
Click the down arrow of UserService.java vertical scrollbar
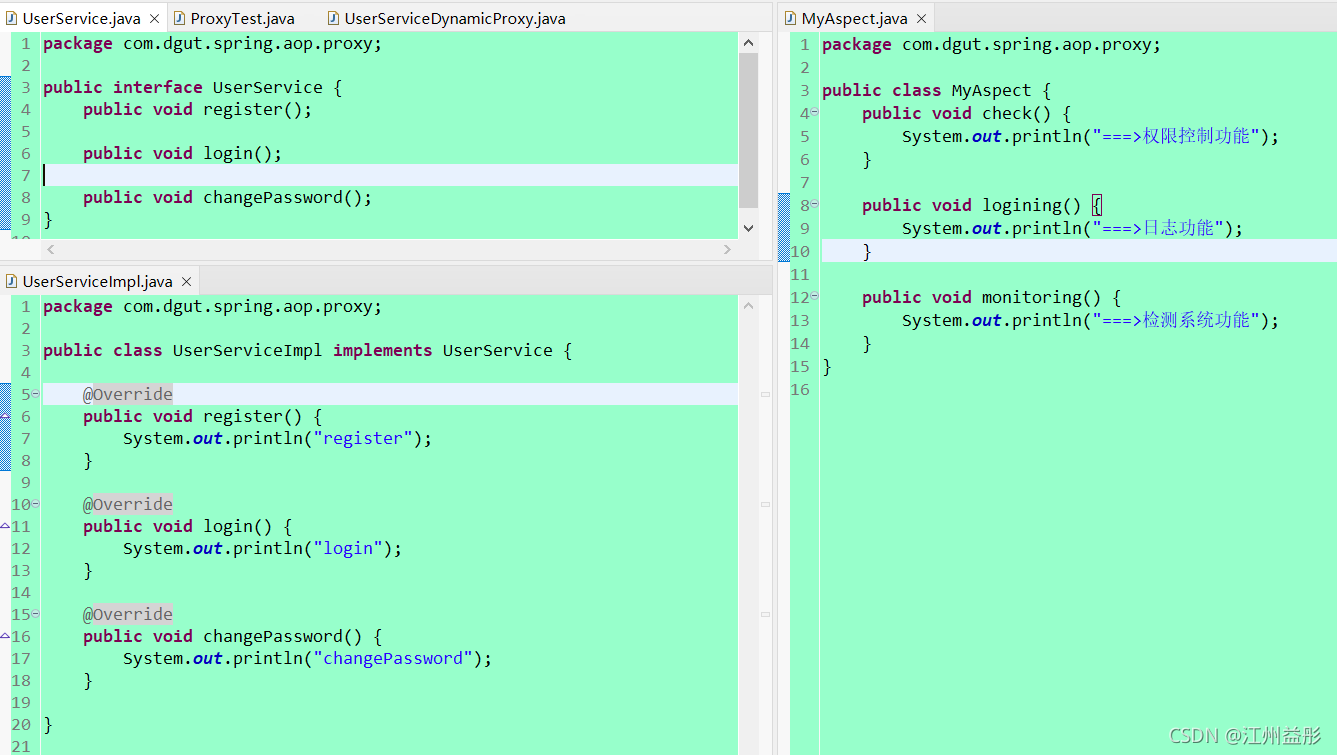click(x=748, y=228)
